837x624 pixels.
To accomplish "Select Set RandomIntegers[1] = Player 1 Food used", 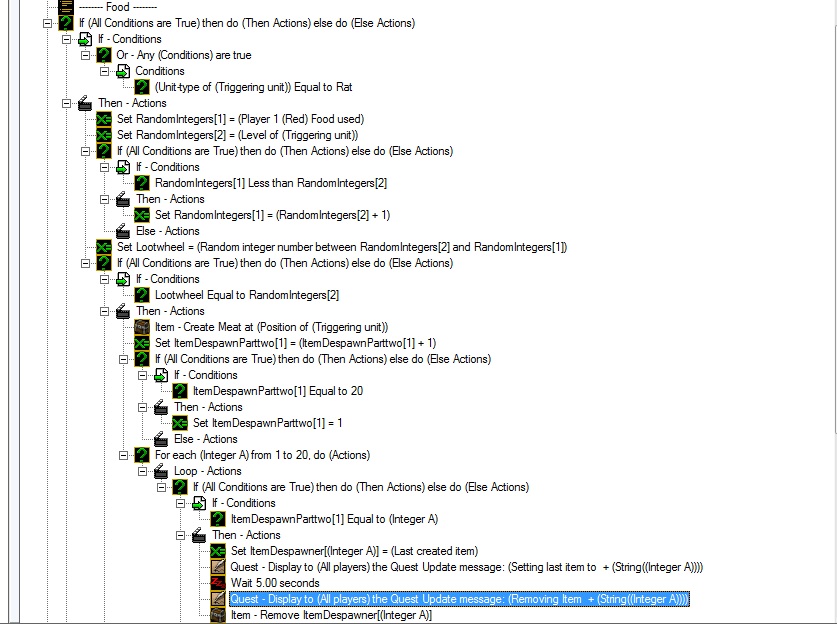I will click(x=240, y=119).
